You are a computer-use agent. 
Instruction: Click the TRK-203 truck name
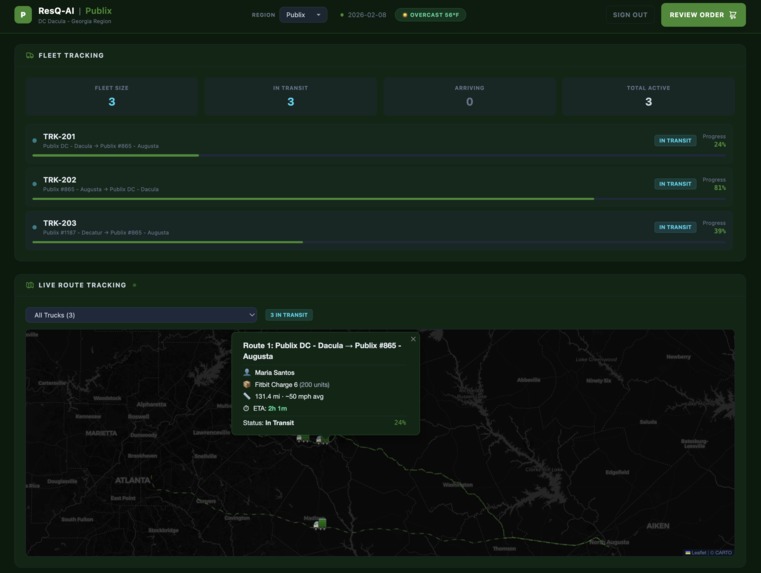tap(60, 223)
